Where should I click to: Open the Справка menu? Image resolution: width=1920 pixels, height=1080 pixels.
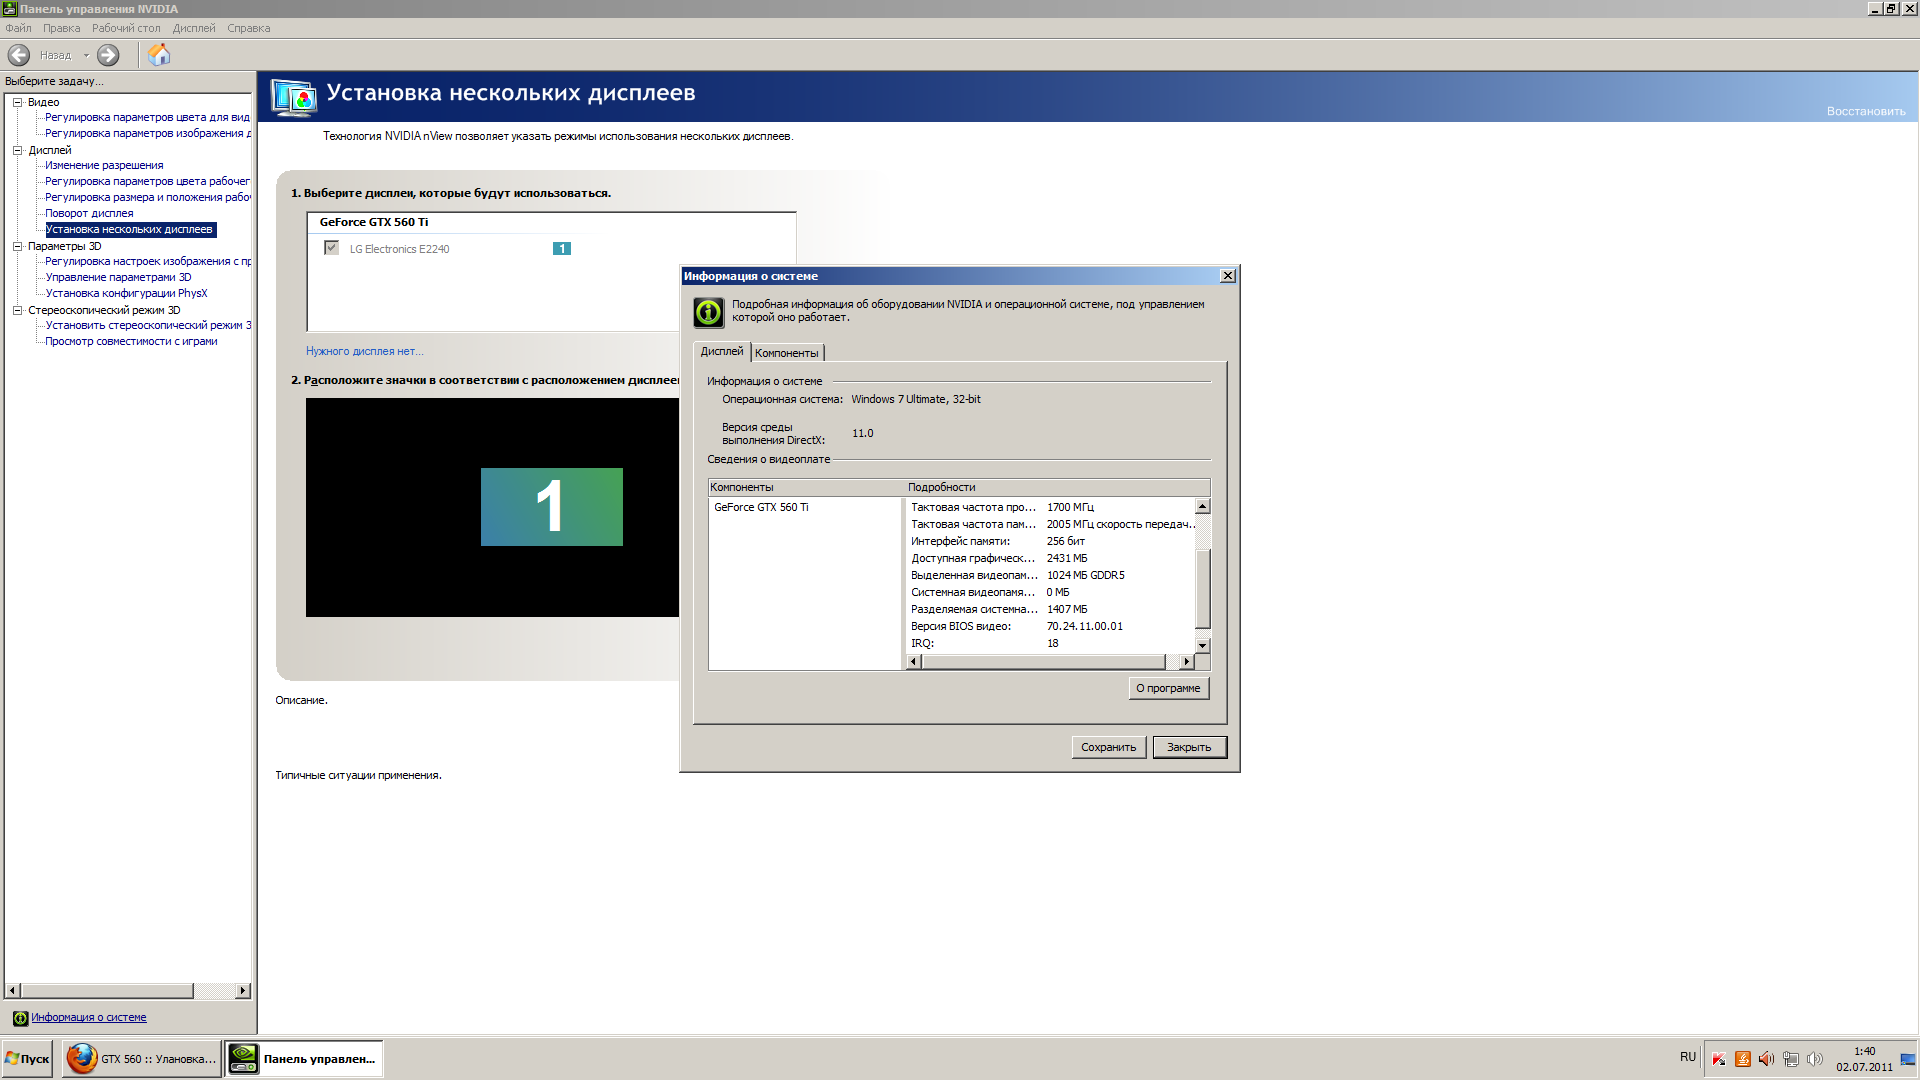[x=248, y=28]
